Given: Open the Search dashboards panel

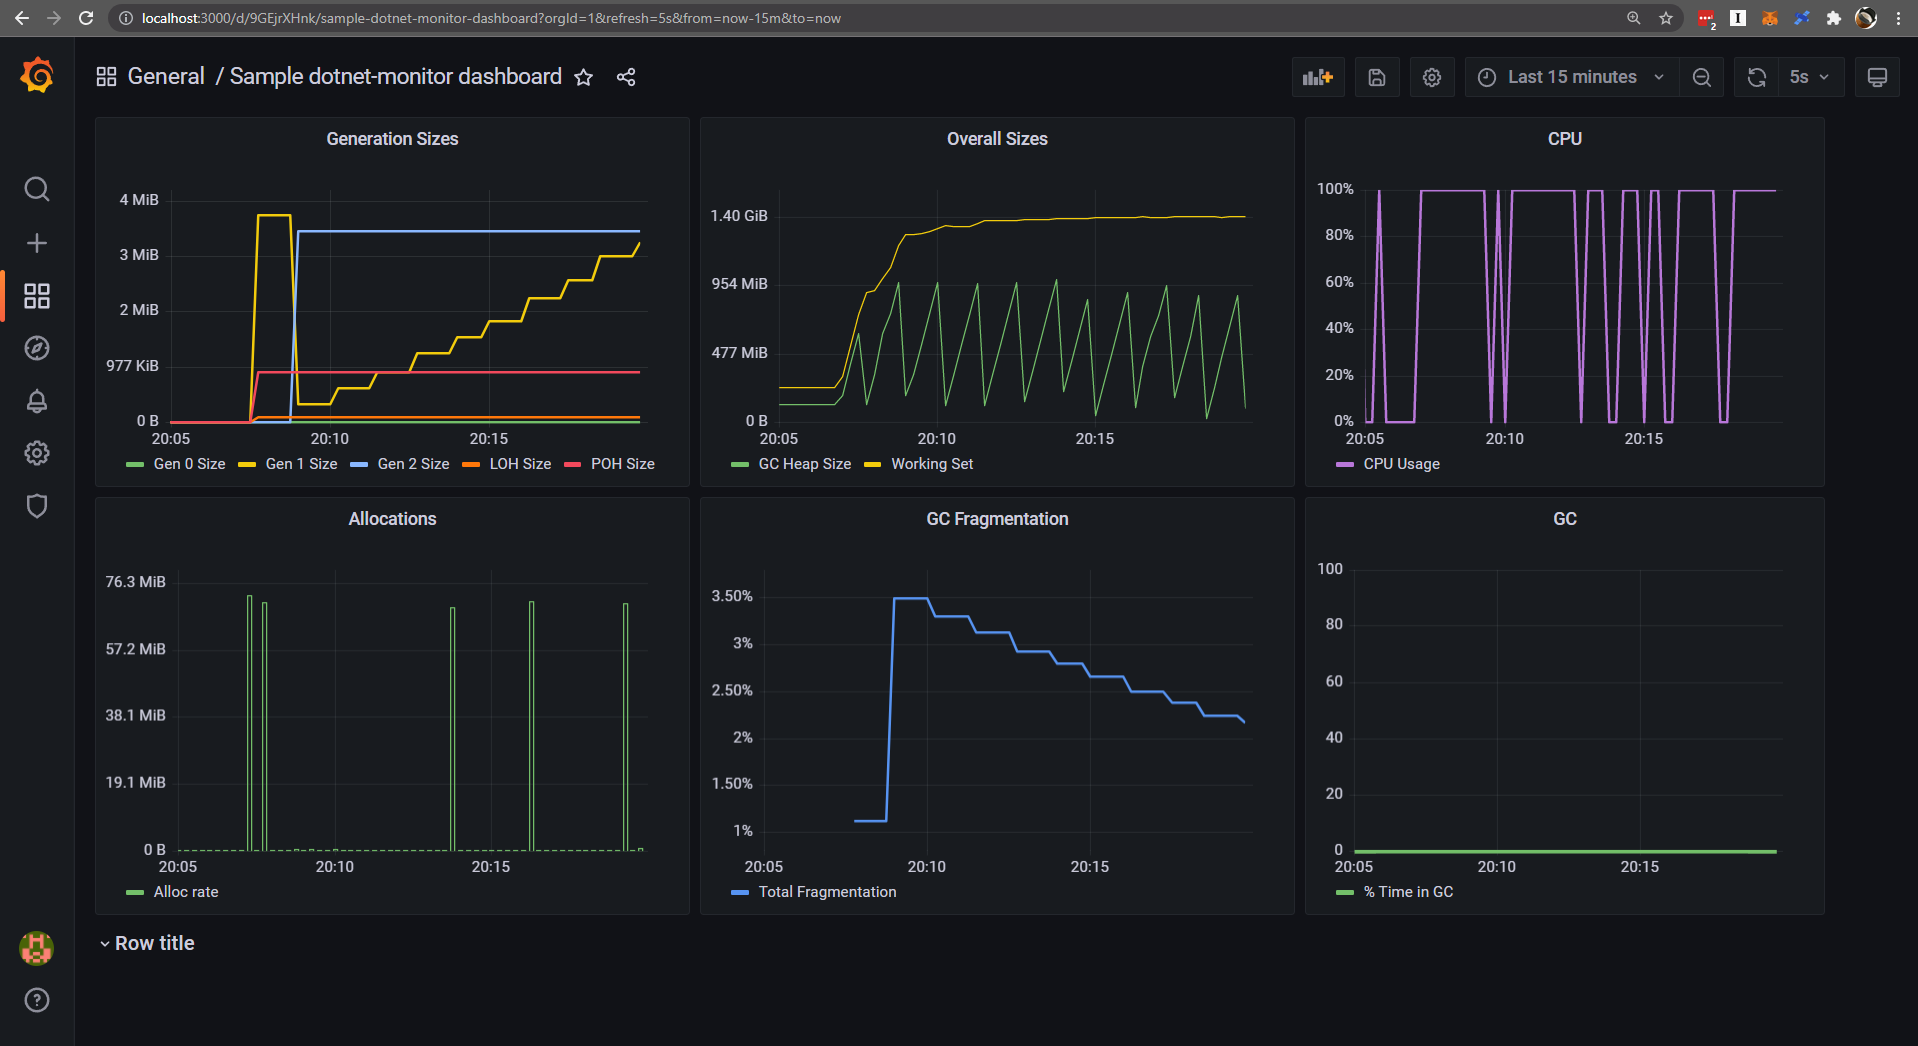Looking at the screenshot, I should pos(37,189).
